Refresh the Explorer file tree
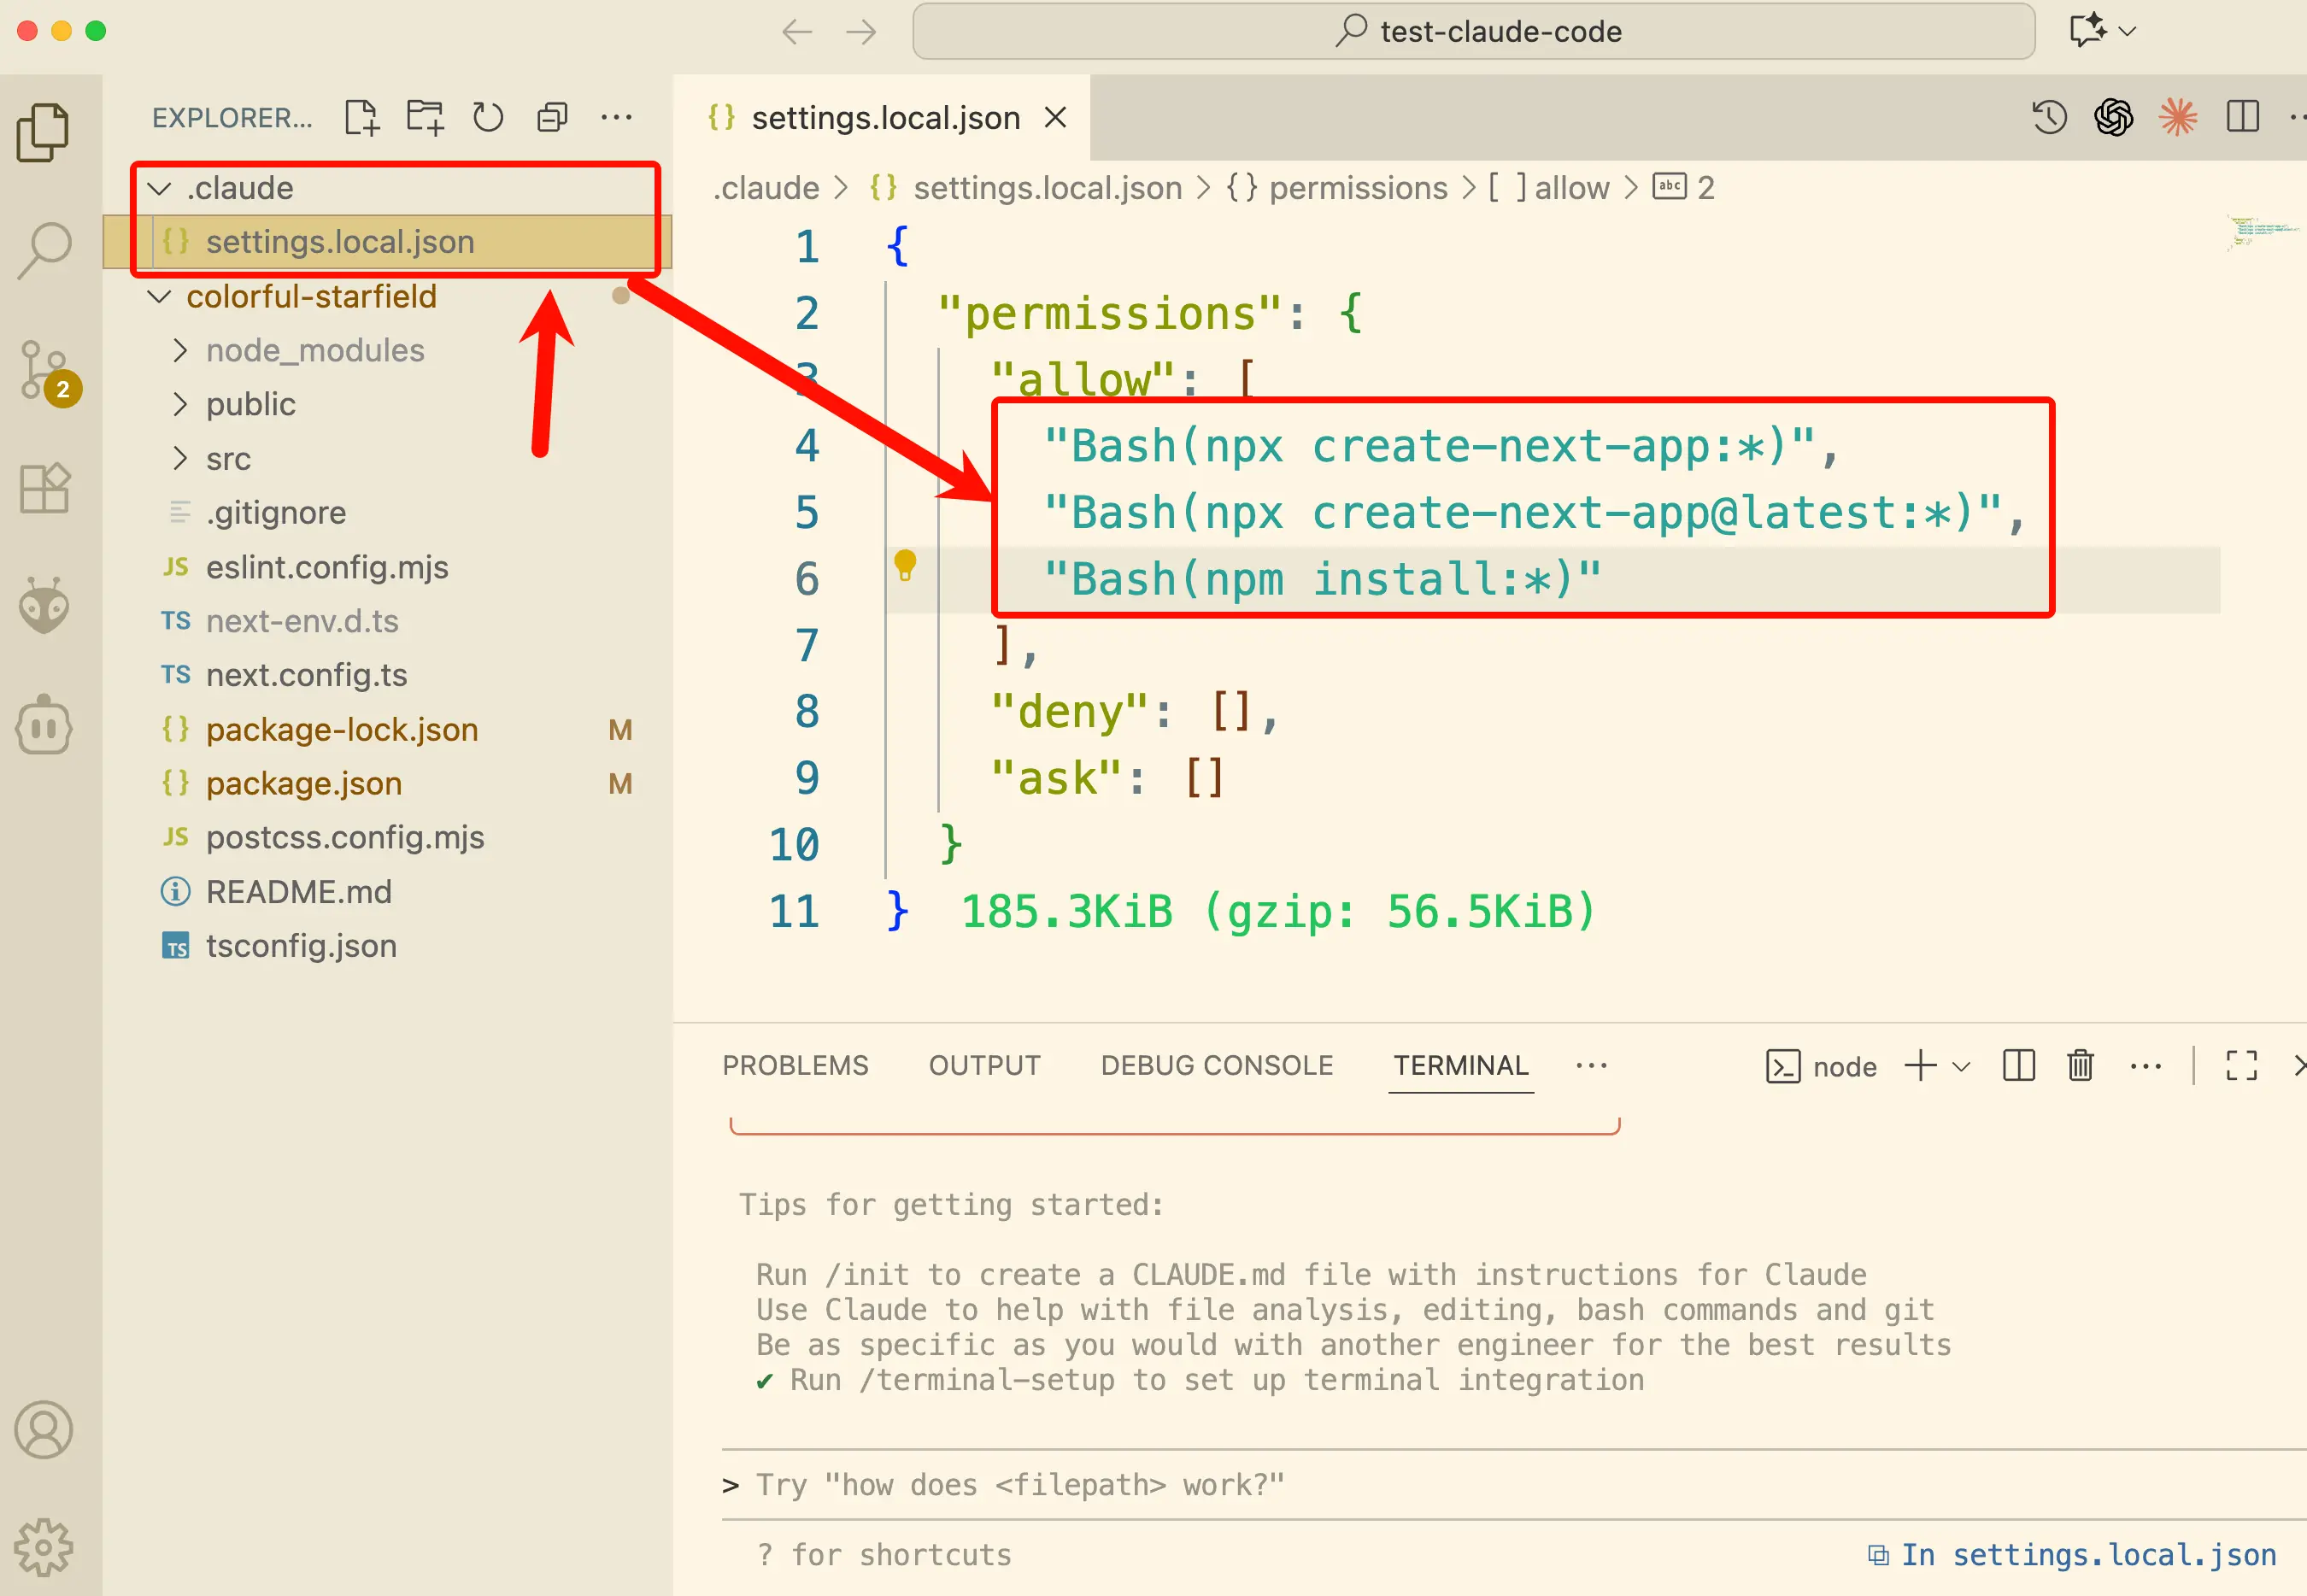 488,117
